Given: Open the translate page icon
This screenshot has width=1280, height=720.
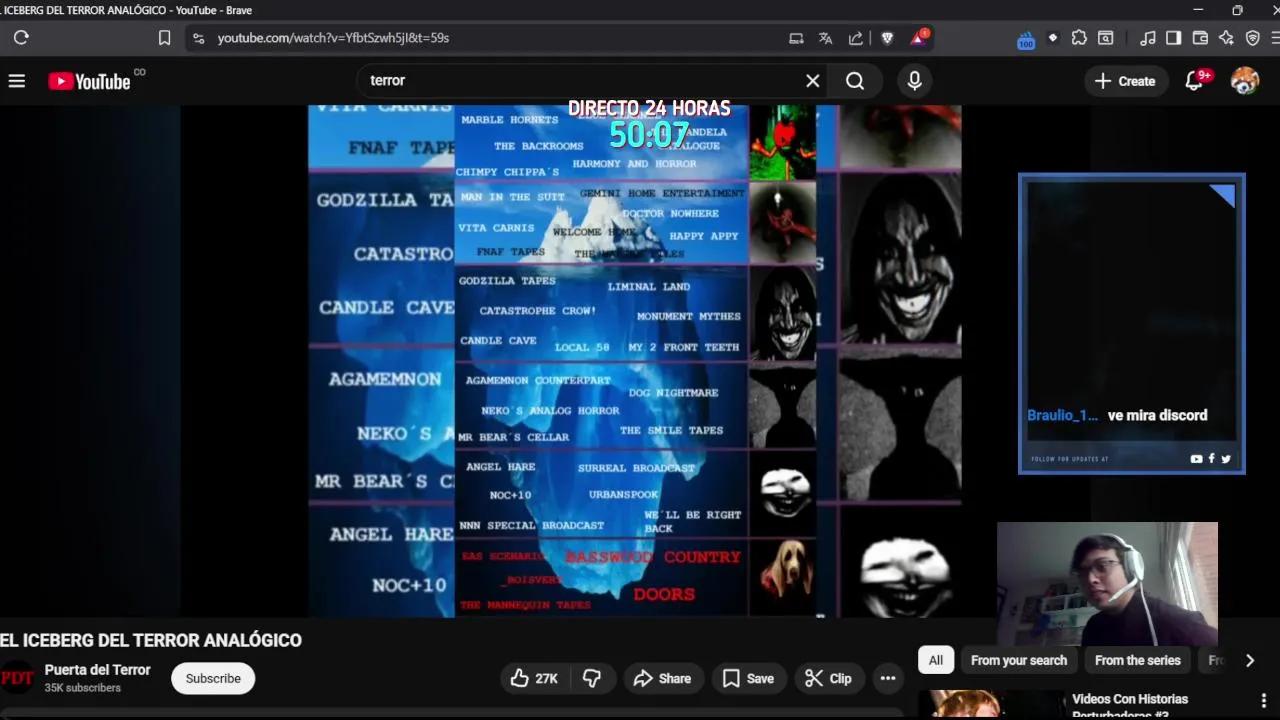Looking at the screenshot, I should (x=825, y=38).
